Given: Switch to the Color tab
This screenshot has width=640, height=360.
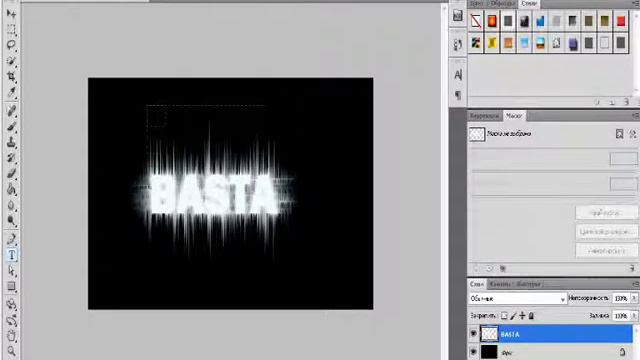Looking at the screenshot, I should [x=476, y=3].
